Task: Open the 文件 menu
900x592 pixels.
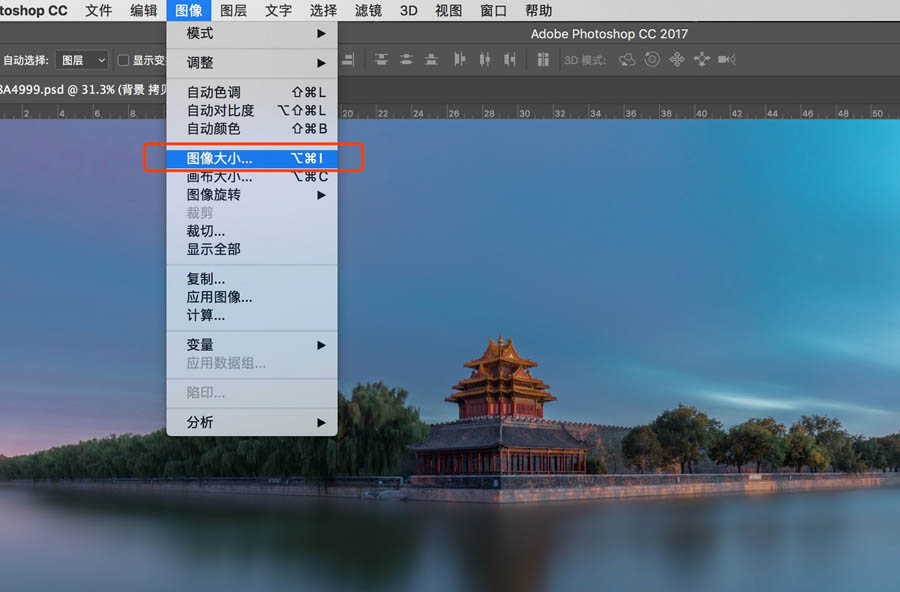Action: pos(98,10)
